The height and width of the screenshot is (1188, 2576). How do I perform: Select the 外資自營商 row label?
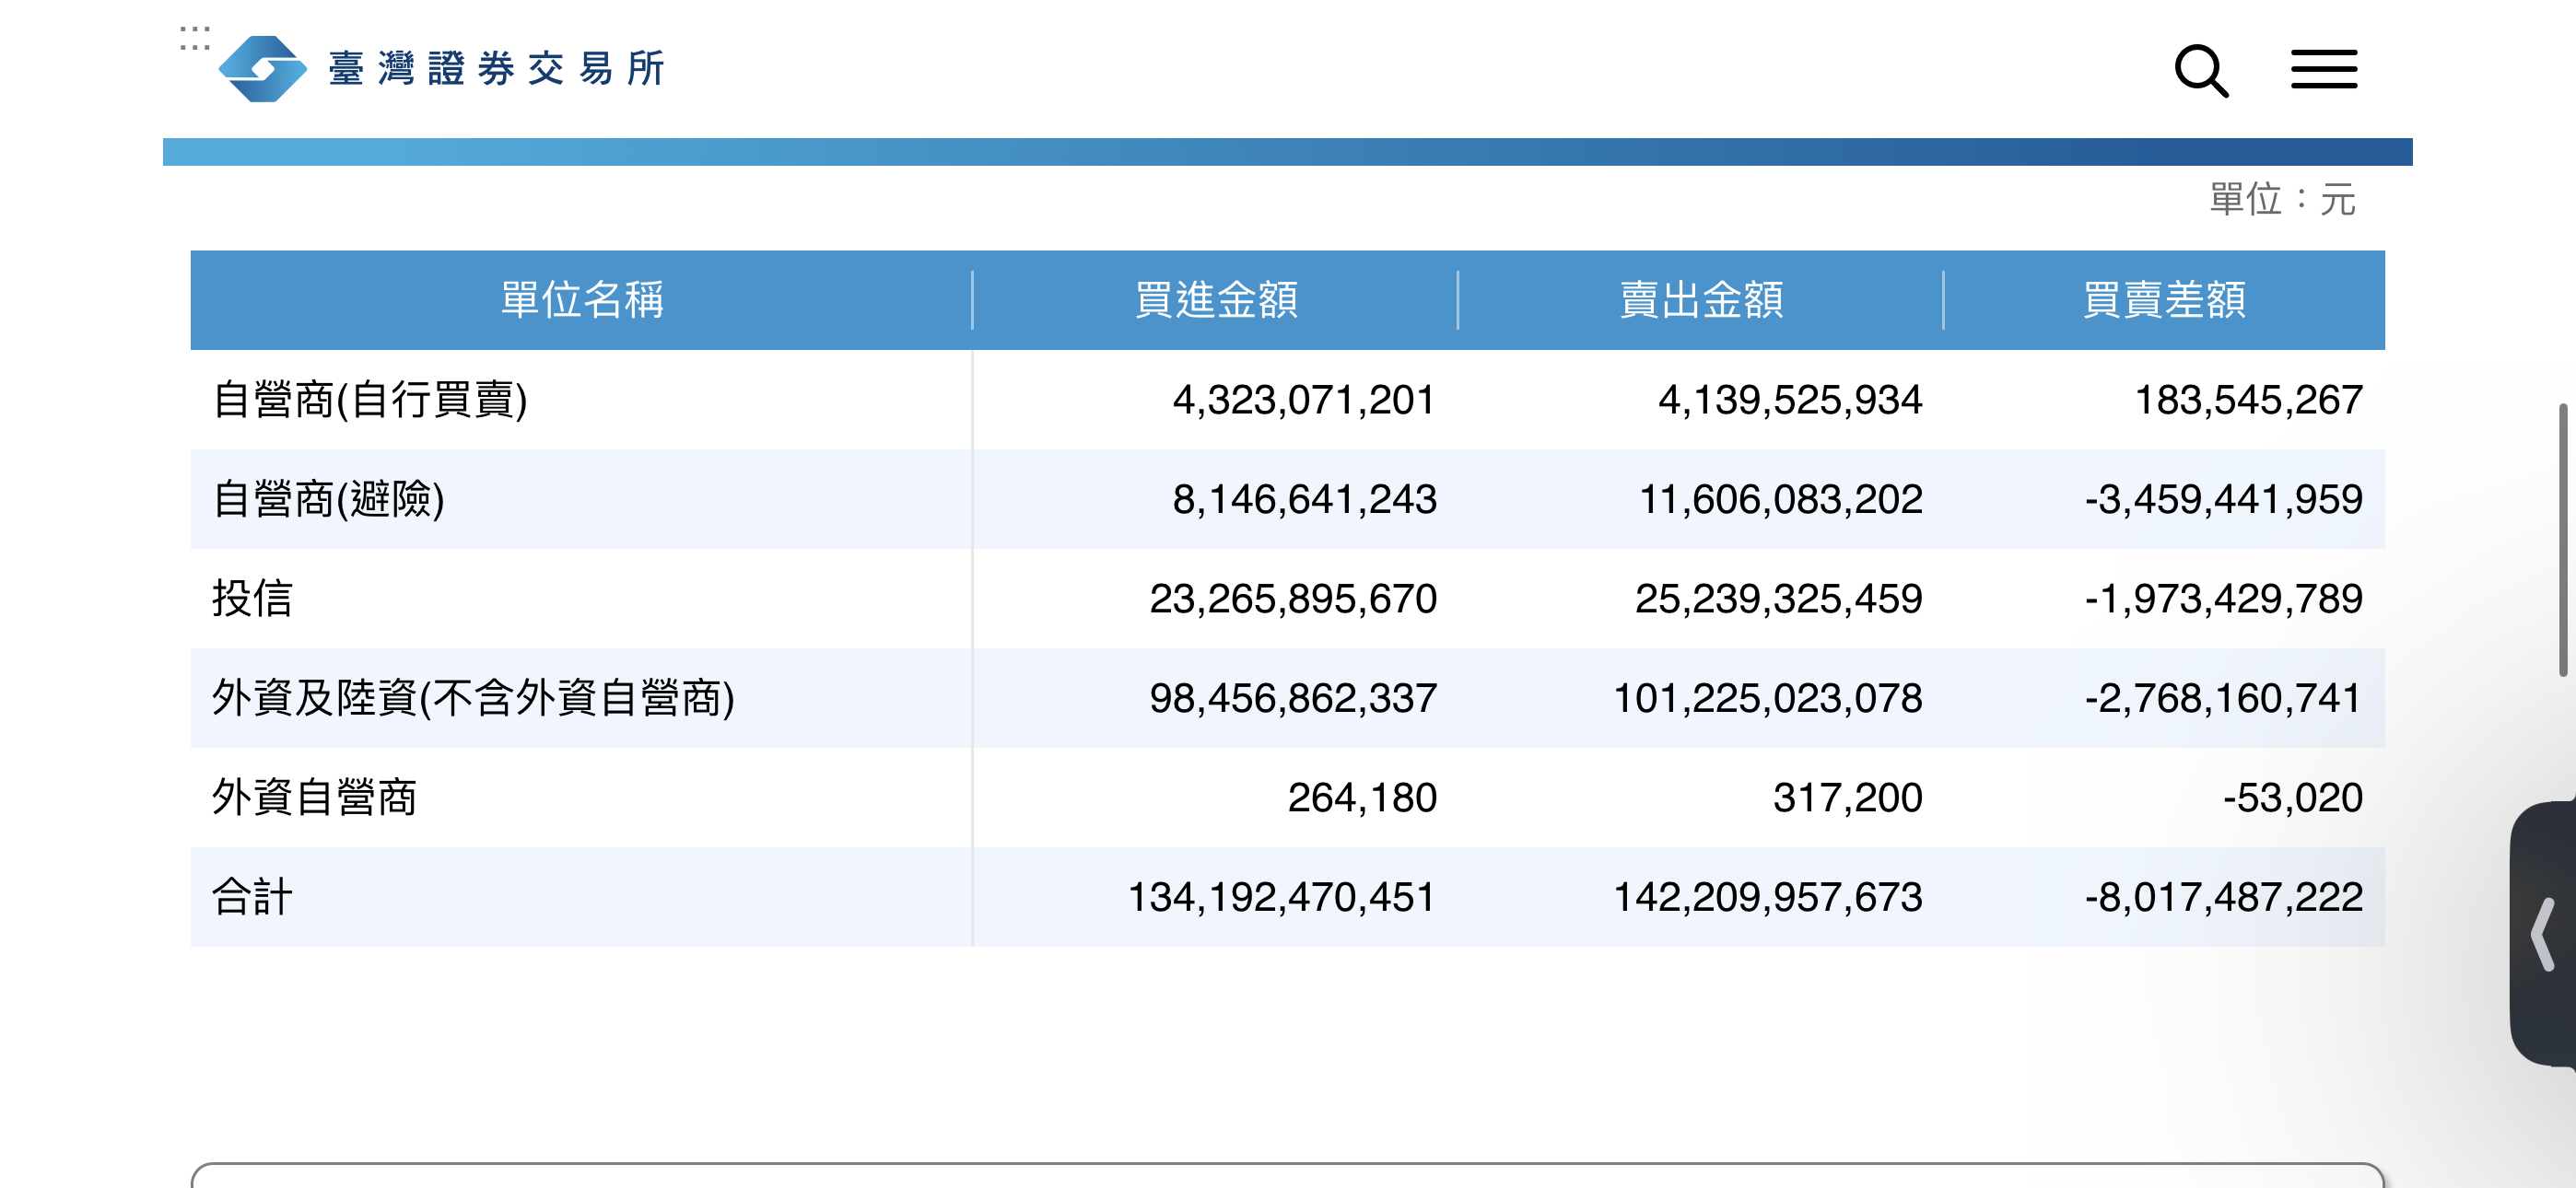coord(314,797)
